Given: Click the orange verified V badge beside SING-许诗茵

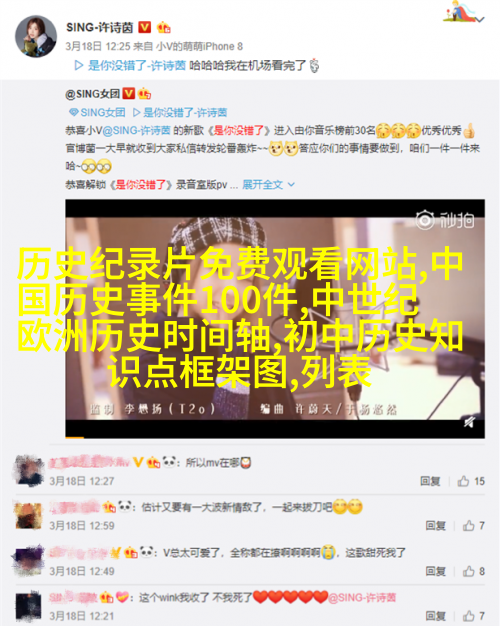Looking at the screenshot, I should (144, 27).
